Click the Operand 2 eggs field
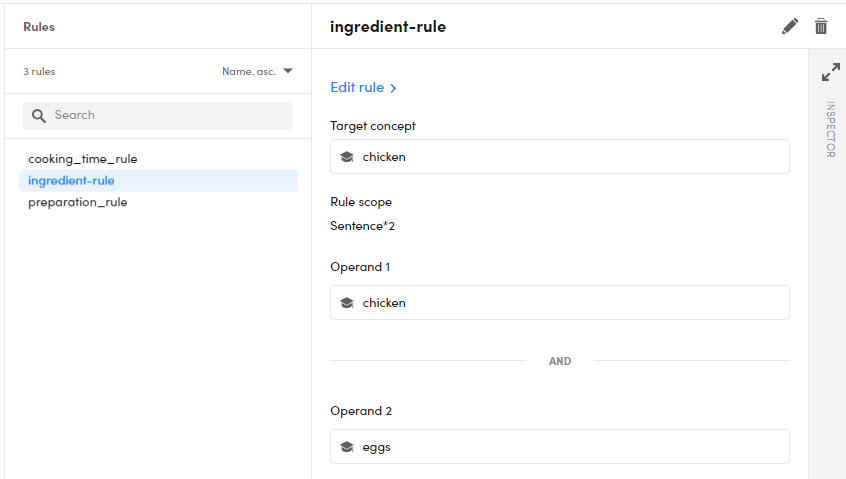Screen dimensions: 846x479 pyautogui.click(x=559, y=447)
